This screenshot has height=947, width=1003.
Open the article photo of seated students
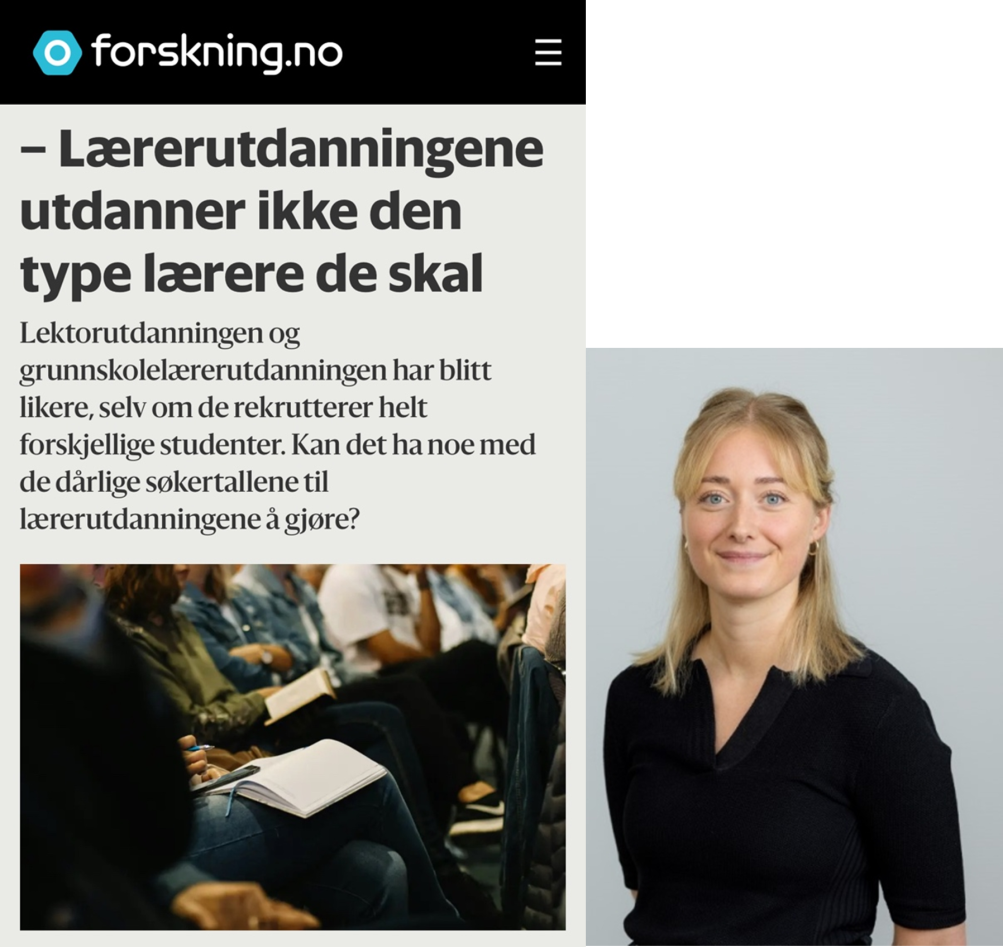292,747
